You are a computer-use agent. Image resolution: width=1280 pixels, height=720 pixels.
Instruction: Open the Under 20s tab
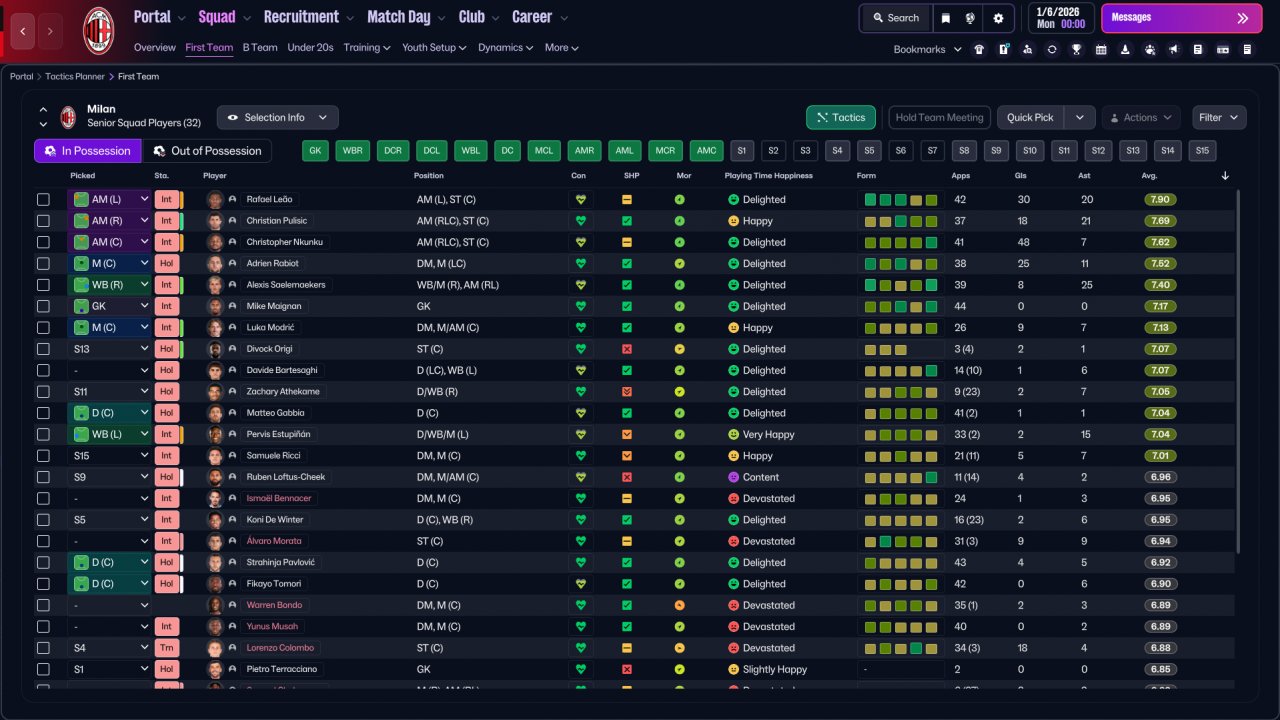pos(310,47)
